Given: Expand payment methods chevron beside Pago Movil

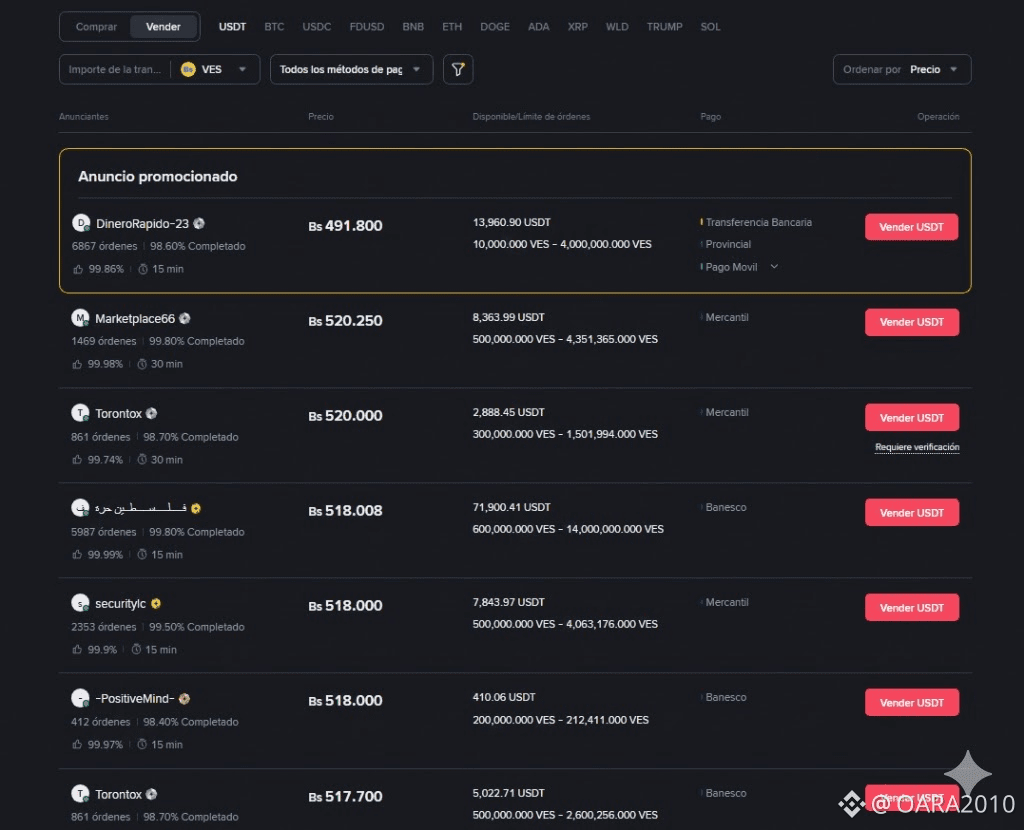Looking at the screenshot, I should (774, 267).
